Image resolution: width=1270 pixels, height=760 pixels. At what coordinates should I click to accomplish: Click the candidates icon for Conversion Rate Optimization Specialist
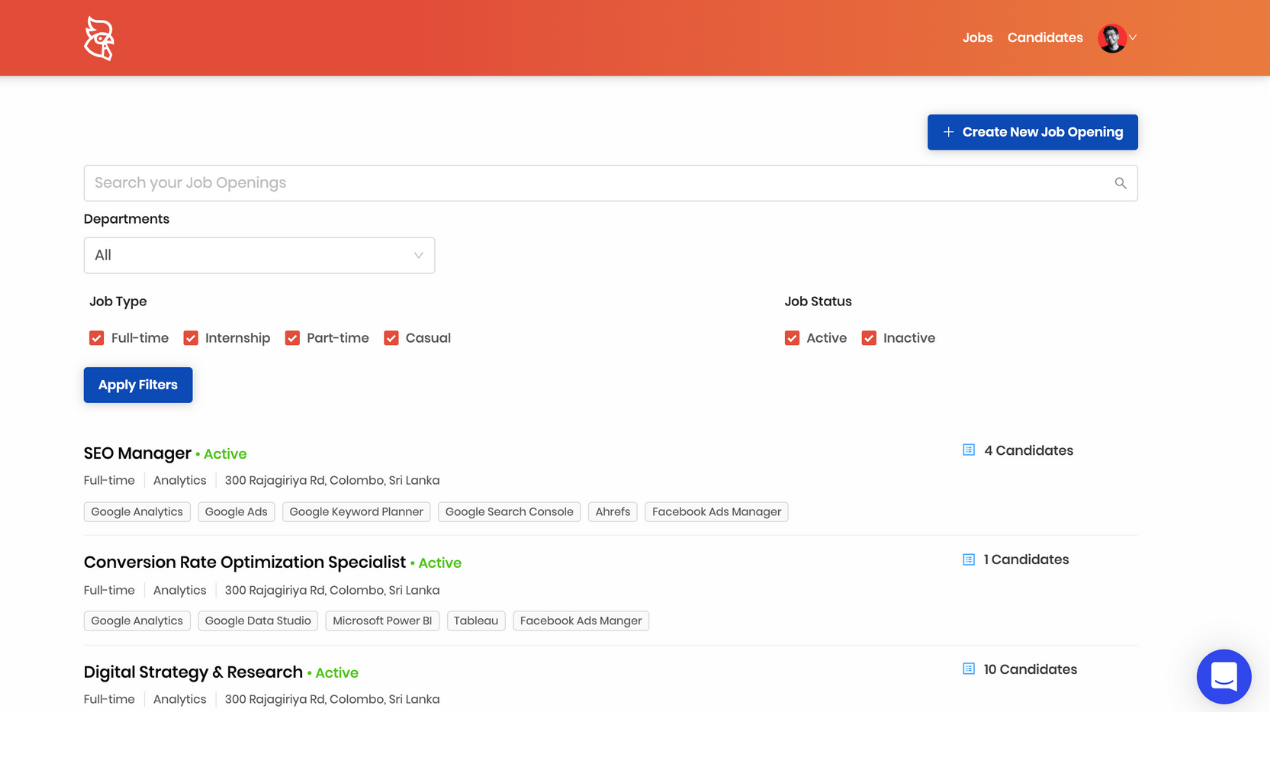967,559
